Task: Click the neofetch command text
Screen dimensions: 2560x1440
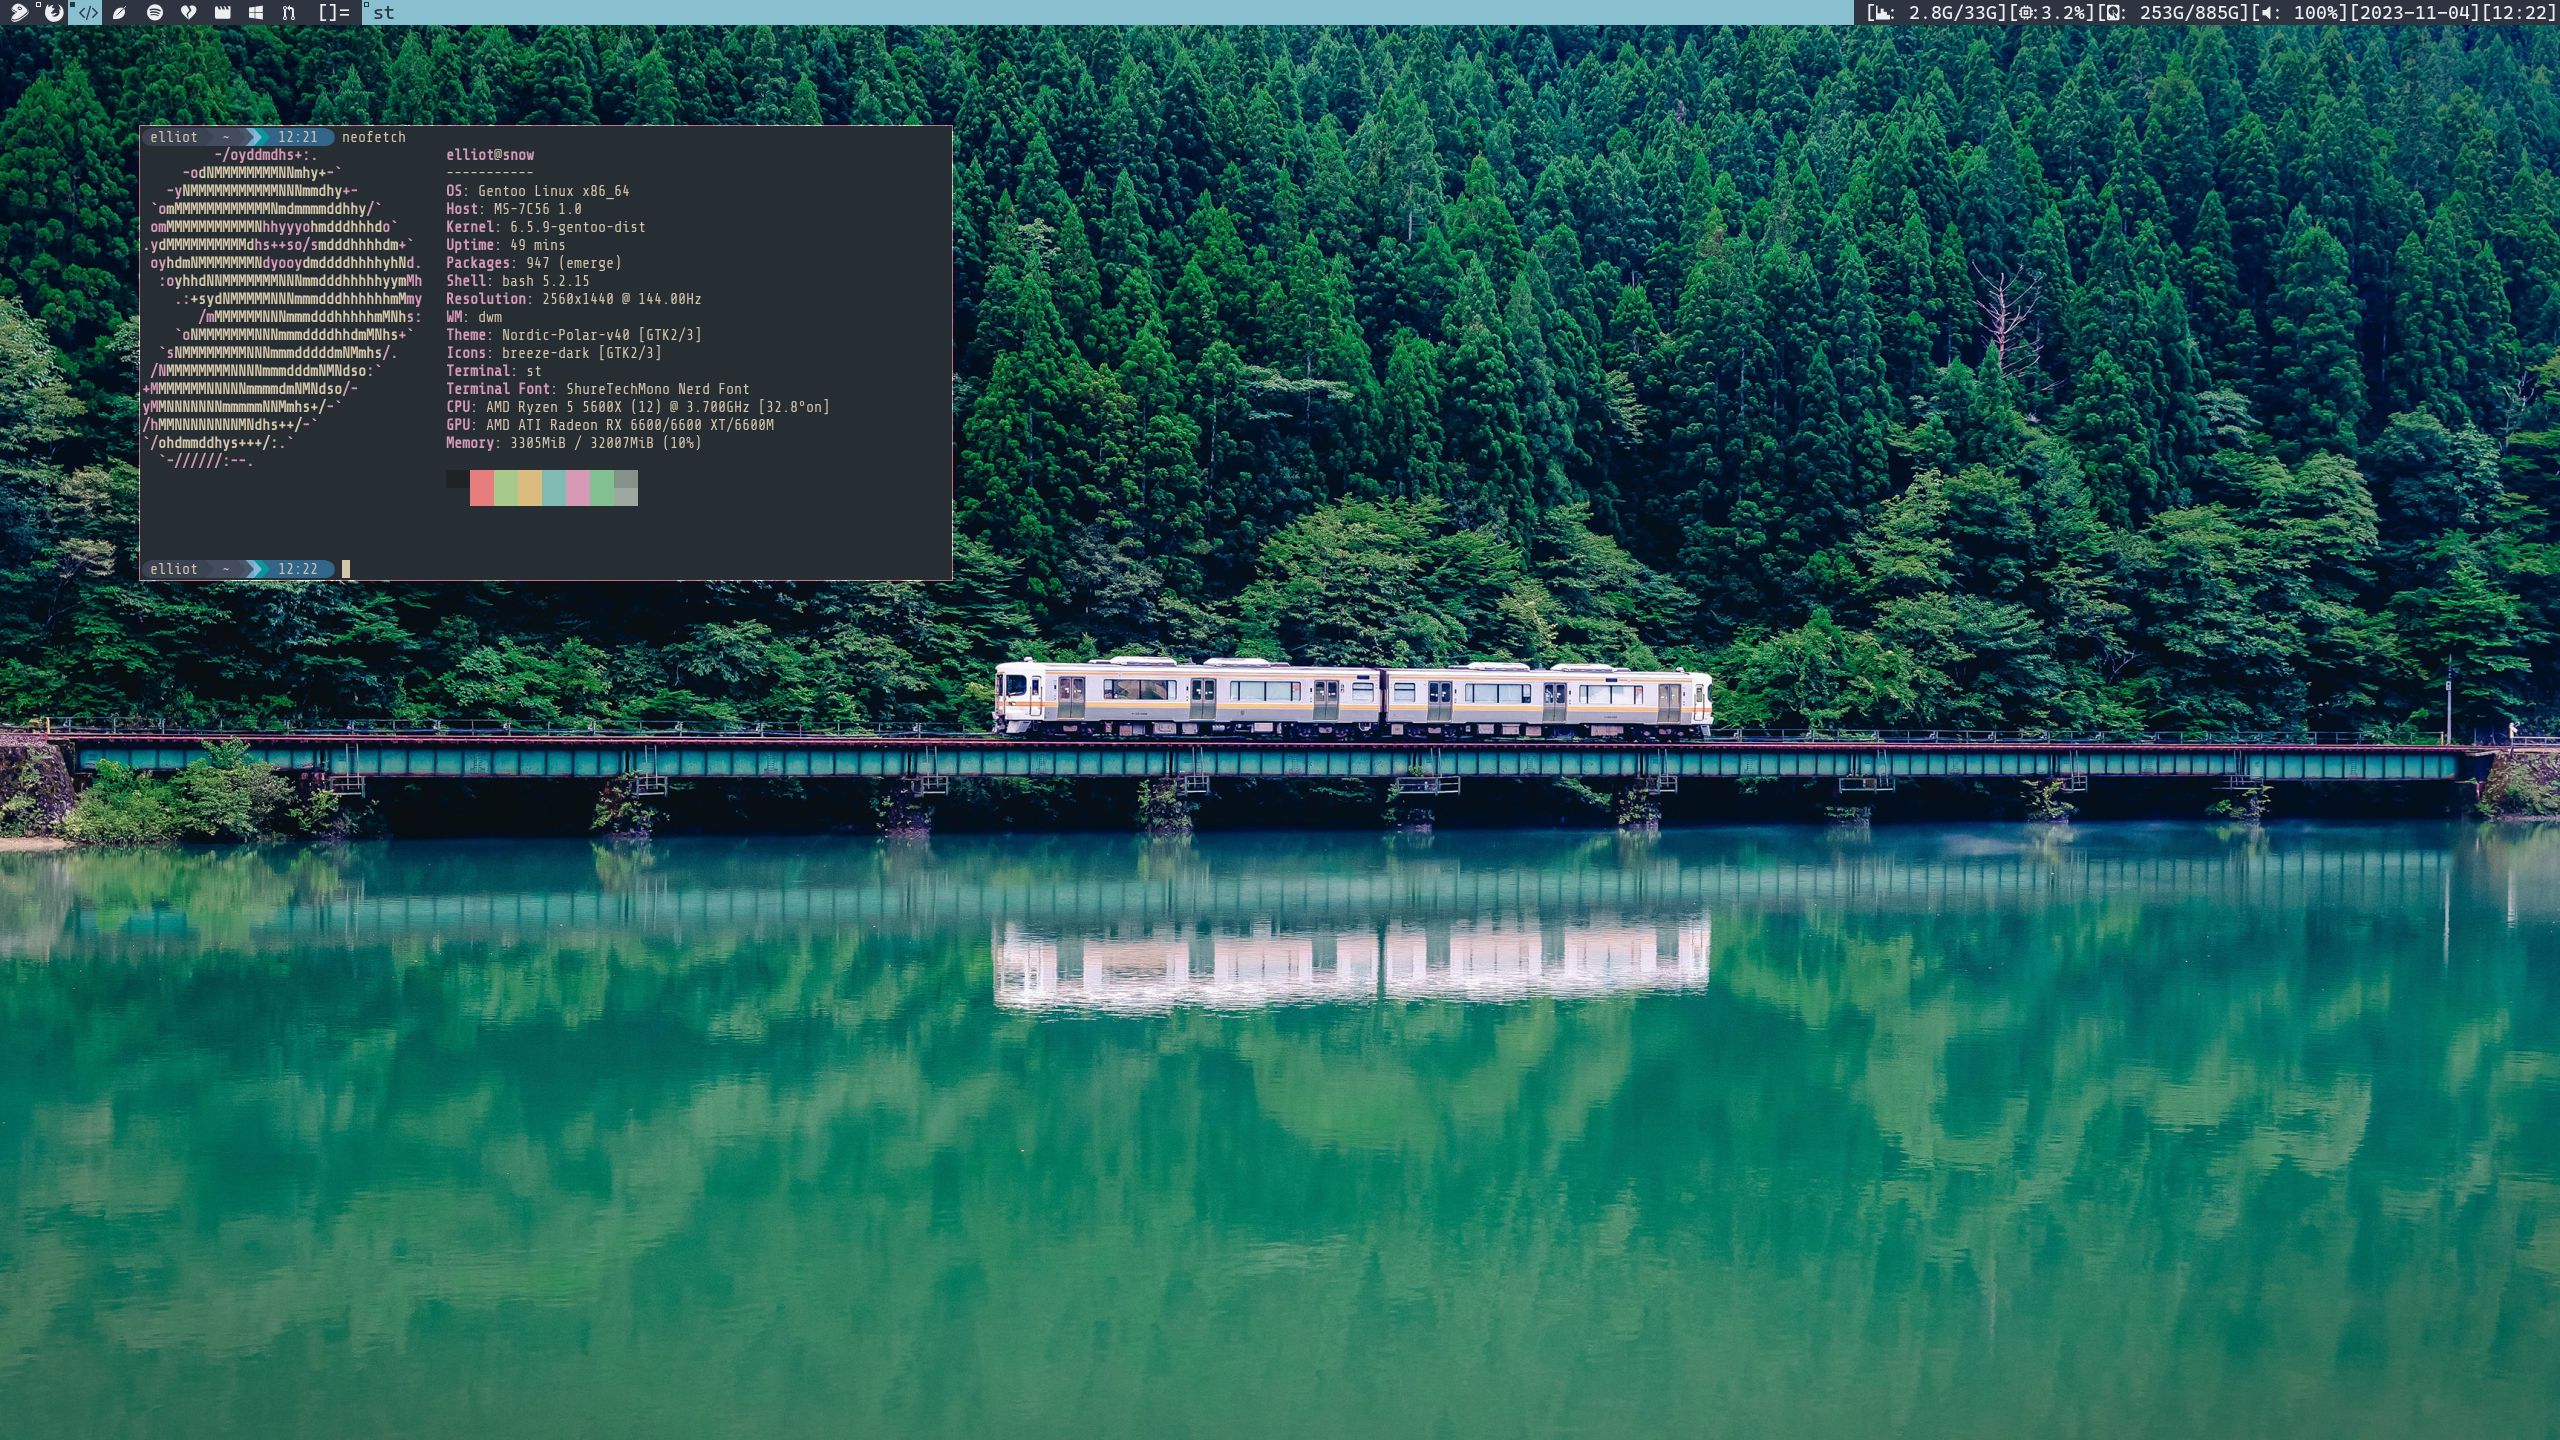Action: tap(374, 137)
